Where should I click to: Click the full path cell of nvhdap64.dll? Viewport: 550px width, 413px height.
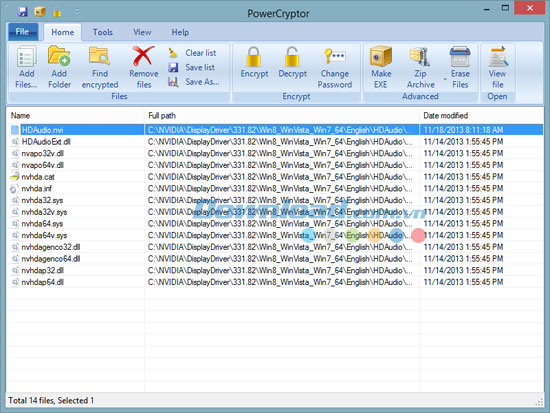point(282,282)
